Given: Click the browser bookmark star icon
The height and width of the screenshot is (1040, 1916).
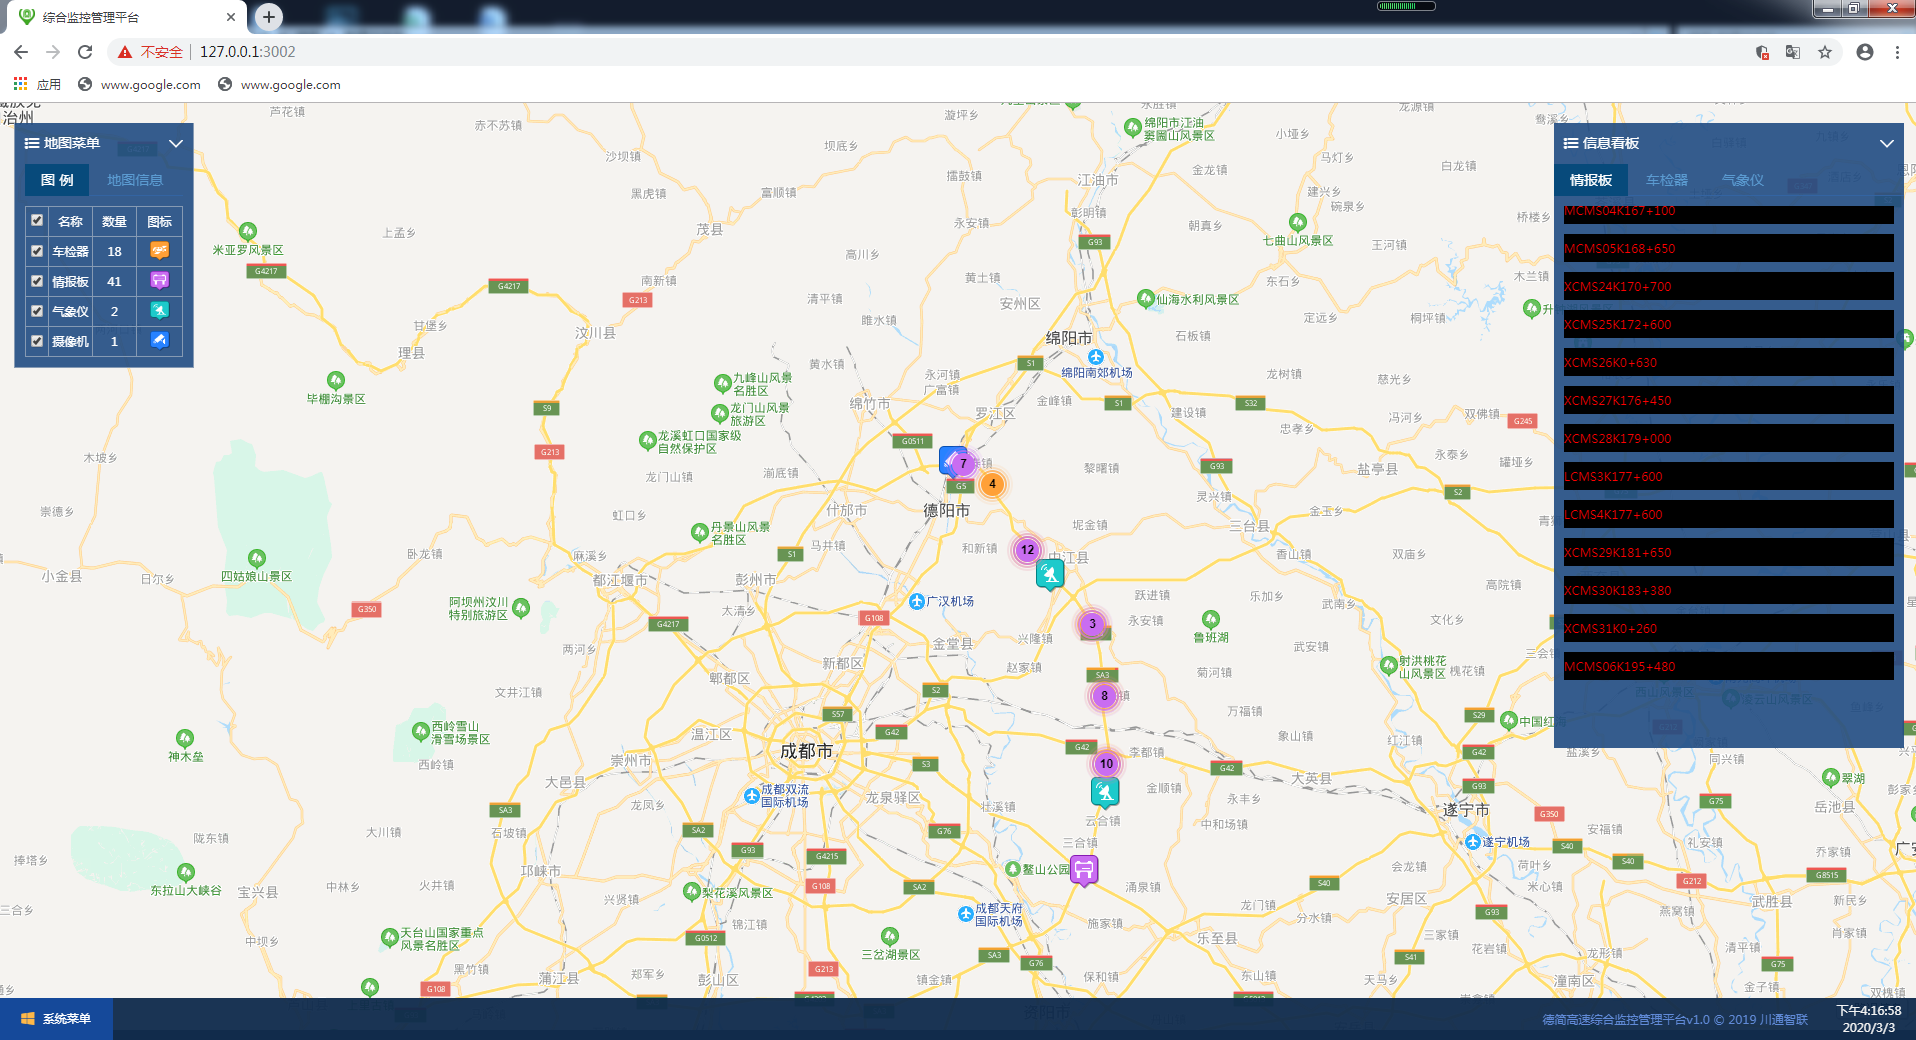Looking at the screenshot, I should (1825, 52).
